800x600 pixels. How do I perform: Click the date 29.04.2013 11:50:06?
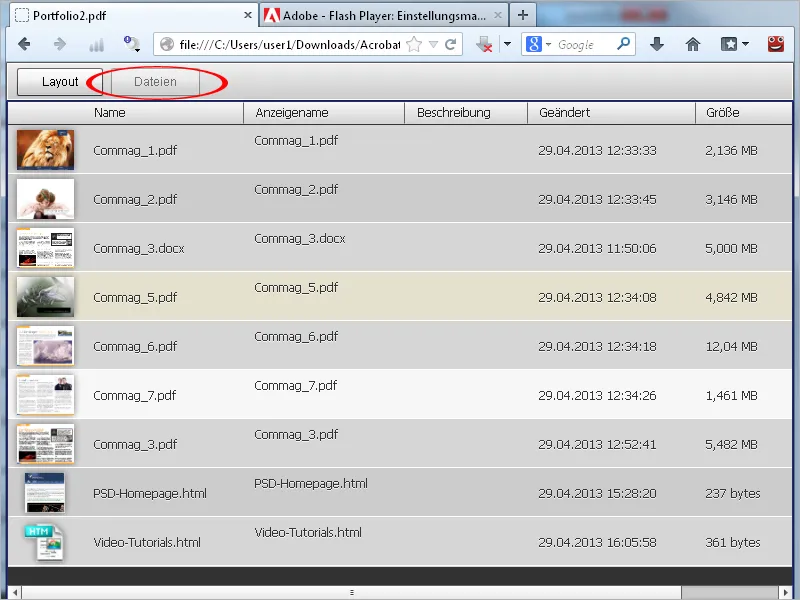click(597, 248)
